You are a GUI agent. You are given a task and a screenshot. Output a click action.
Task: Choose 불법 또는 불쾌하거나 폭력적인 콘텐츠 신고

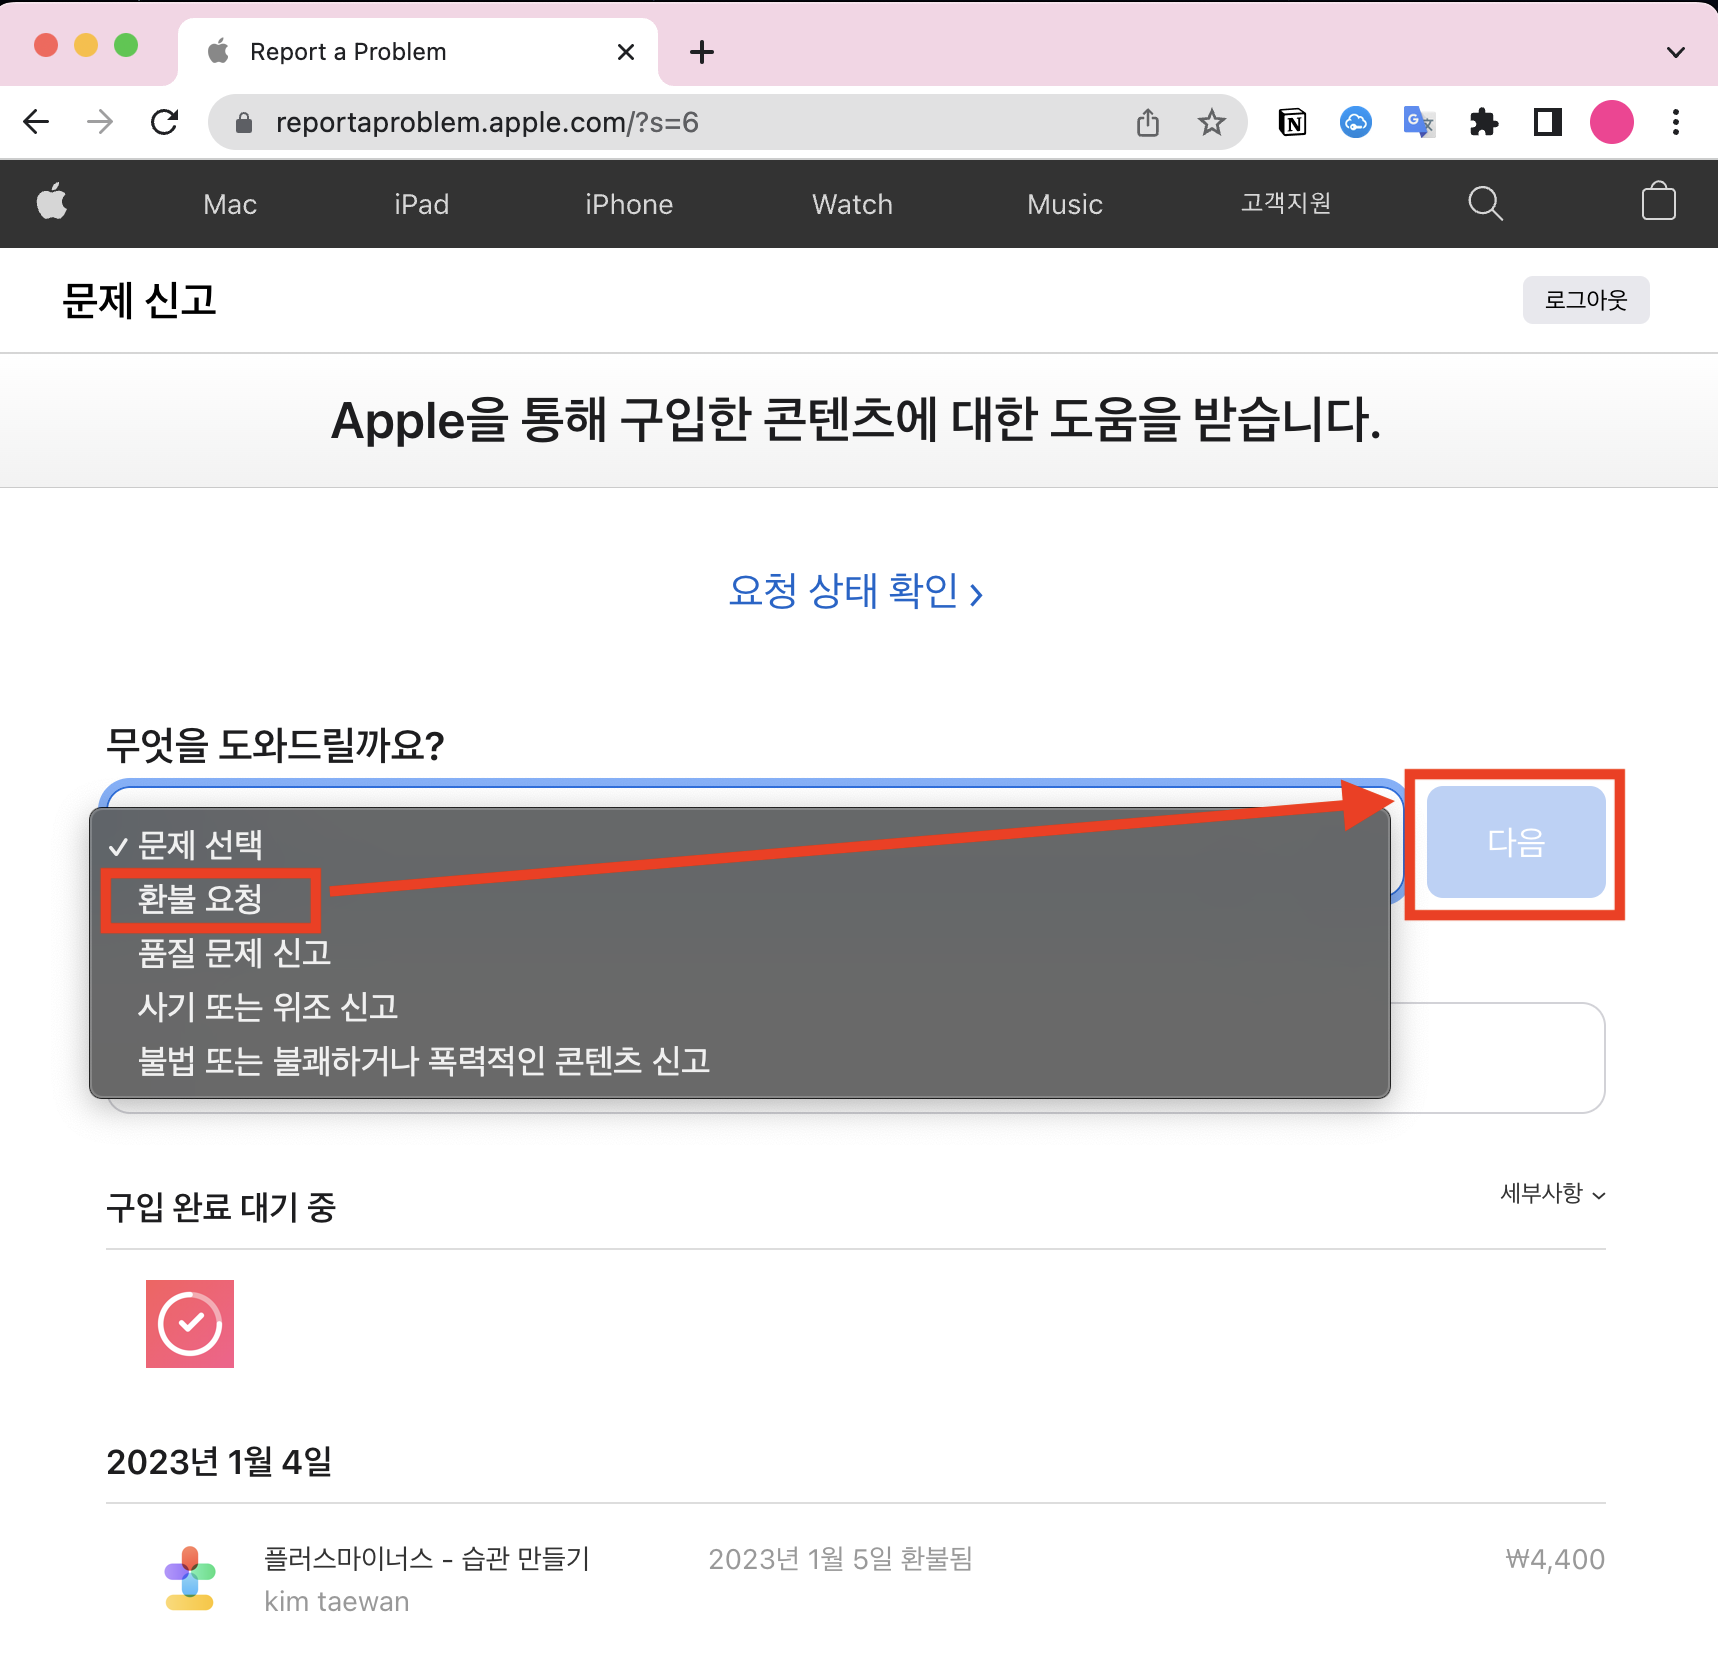pos(740,1060)
